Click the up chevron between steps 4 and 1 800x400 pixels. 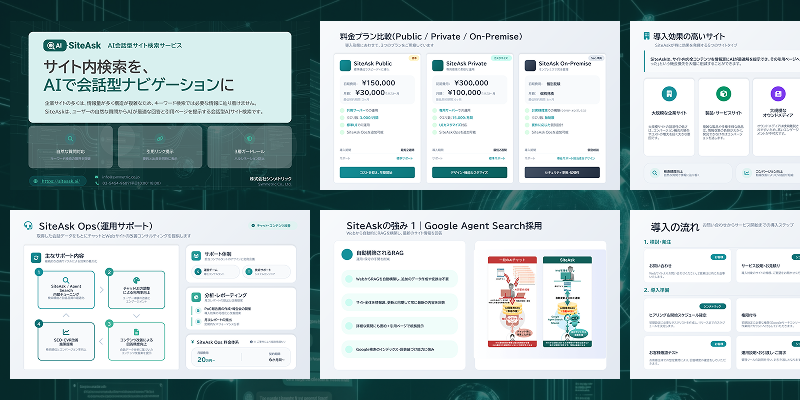point(66,316)
